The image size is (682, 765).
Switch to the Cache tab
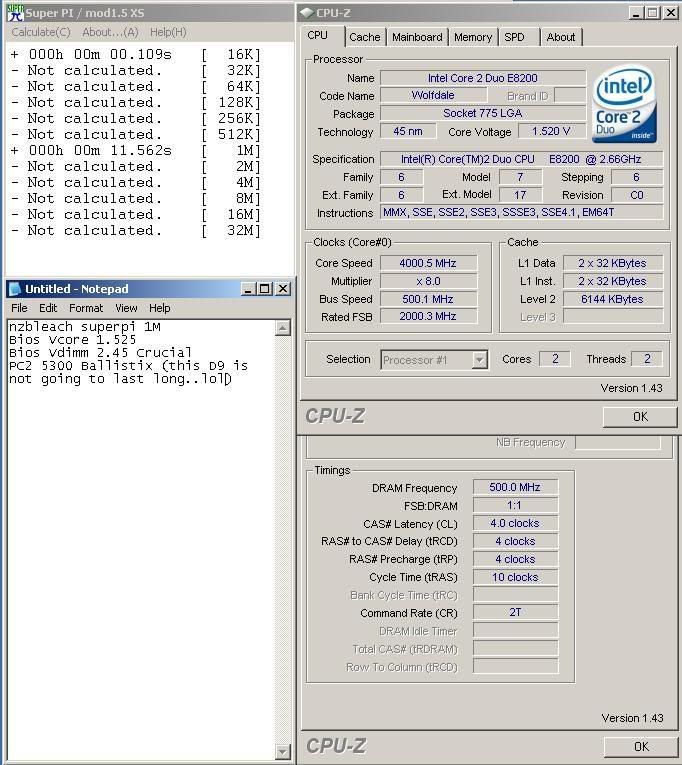tap(364, 37)
